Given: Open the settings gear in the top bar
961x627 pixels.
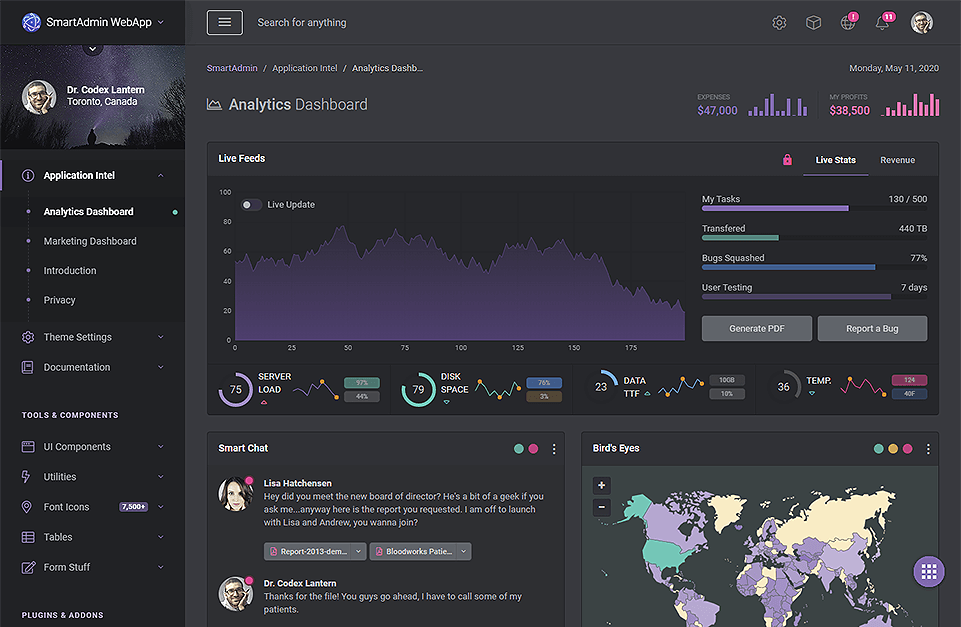Looking at the screenshot, I should (x=779, y=22).
